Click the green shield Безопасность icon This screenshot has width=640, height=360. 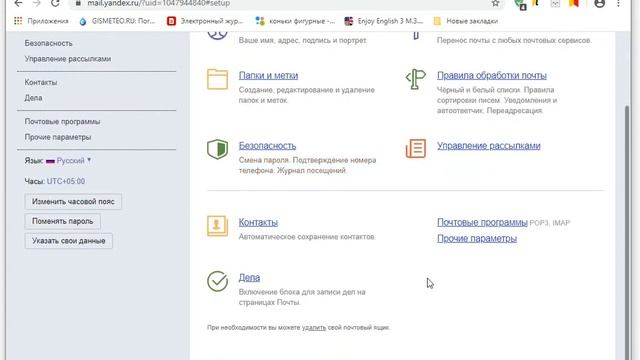point(217,149)
